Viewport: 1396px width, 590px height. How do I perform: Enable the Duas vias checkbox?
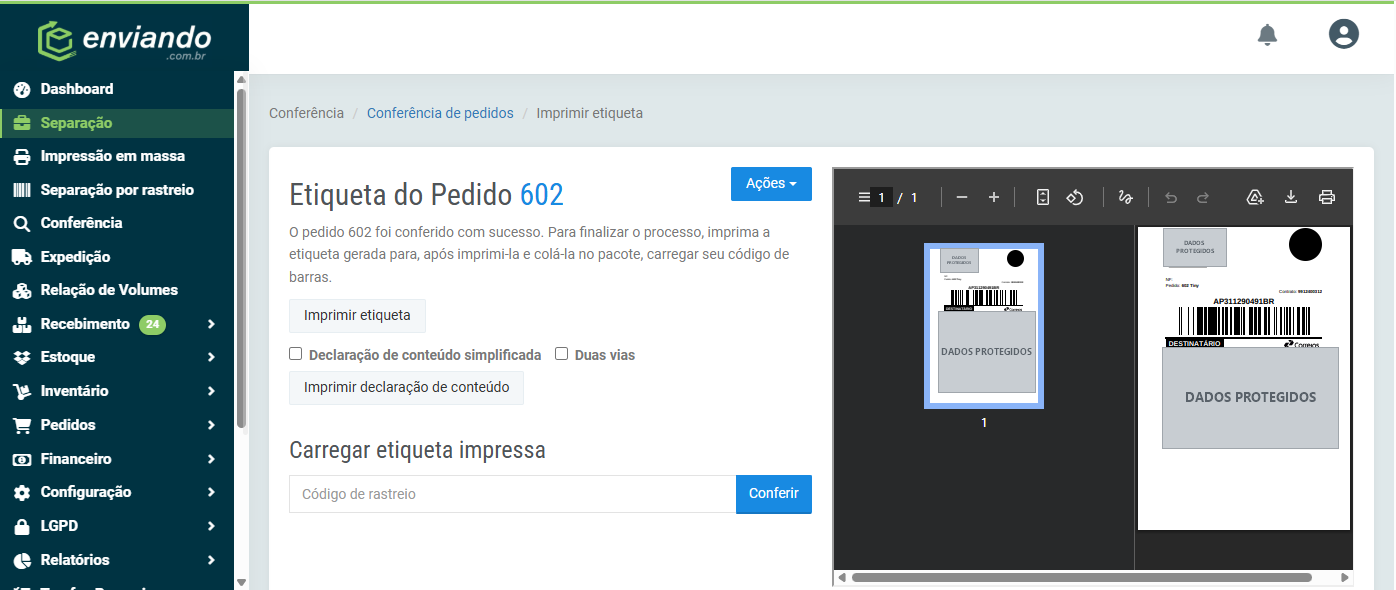click(561, 354)
